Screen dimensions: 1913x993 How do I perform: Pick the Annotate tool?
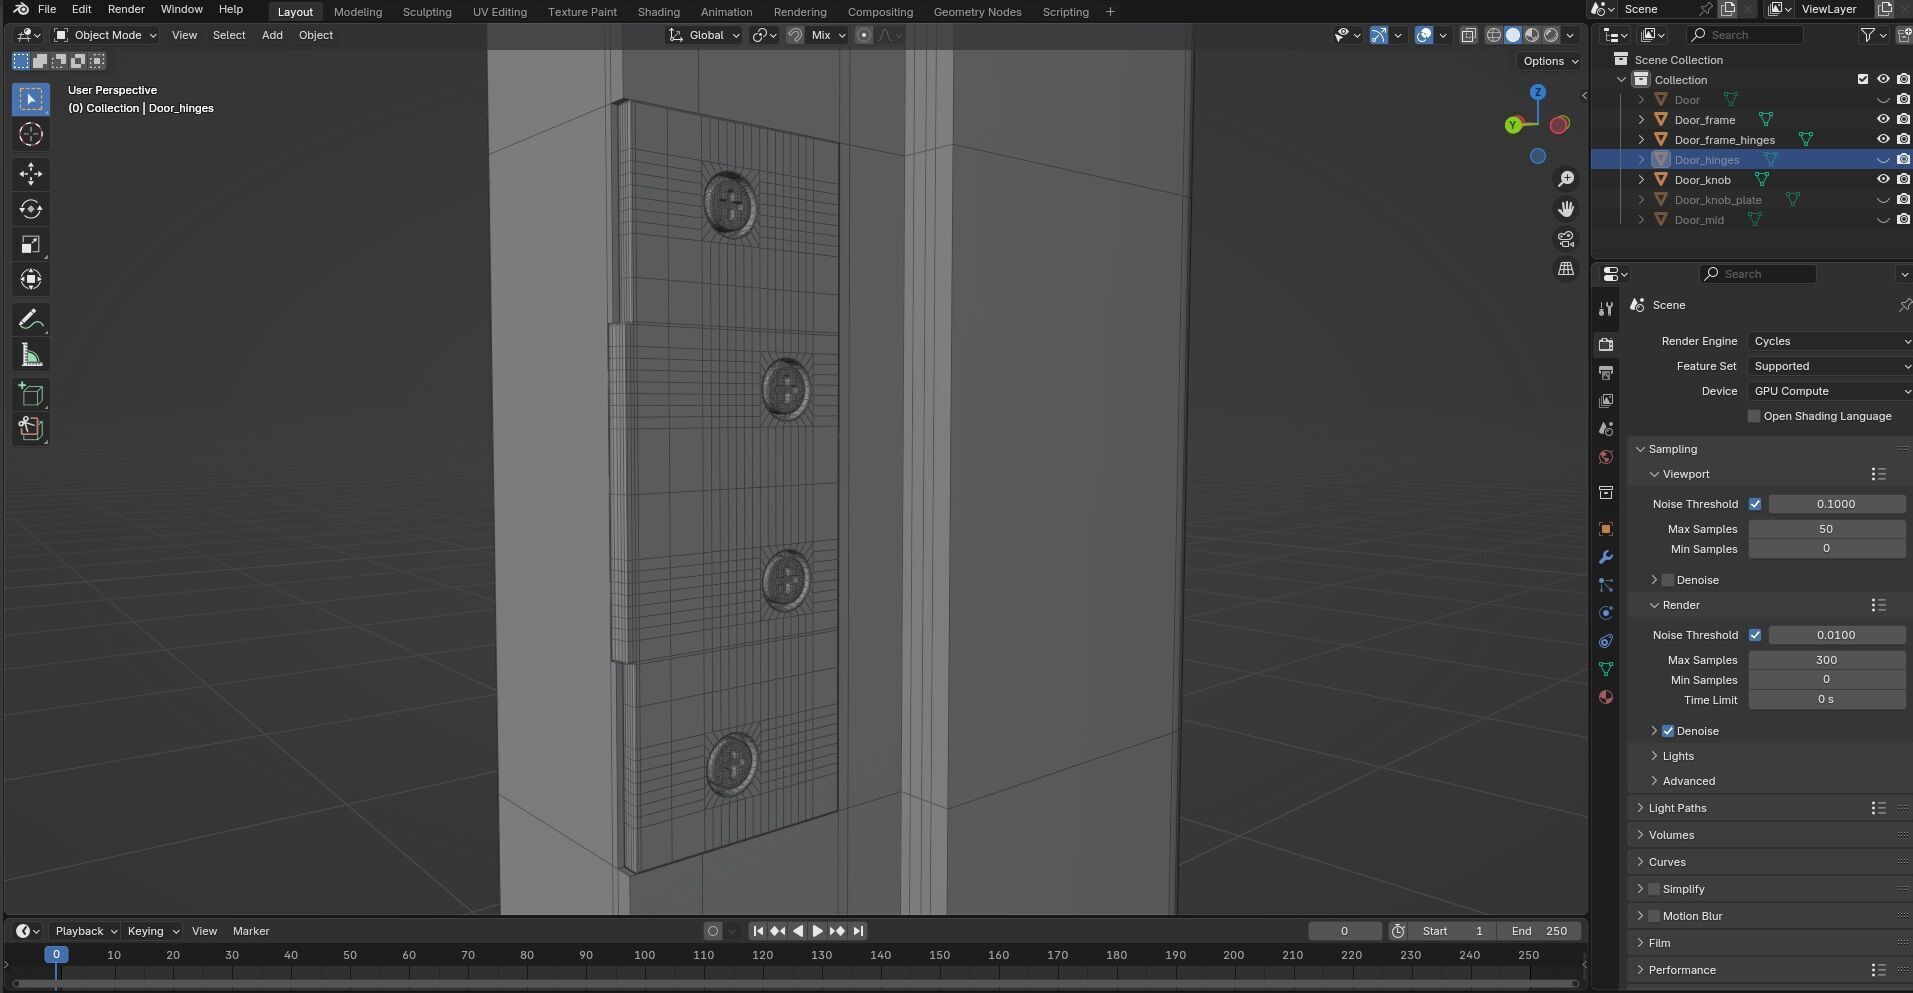click(x=31, y=320)
